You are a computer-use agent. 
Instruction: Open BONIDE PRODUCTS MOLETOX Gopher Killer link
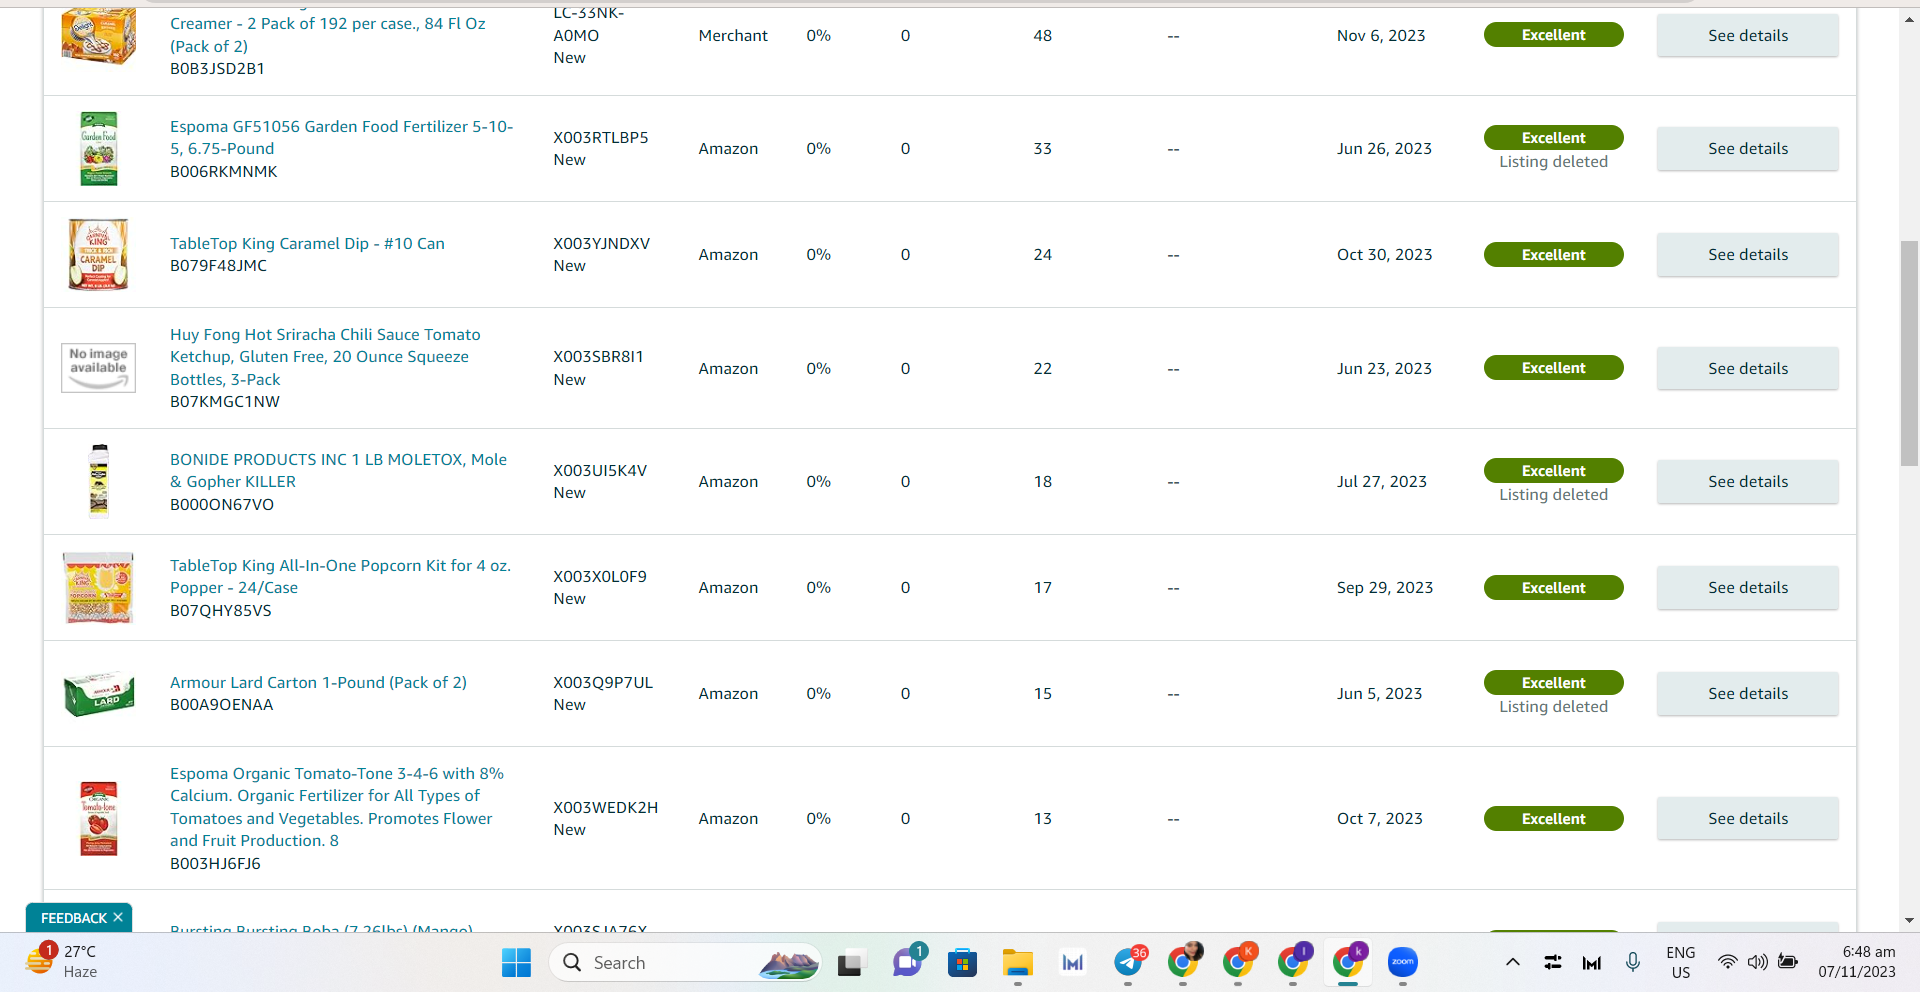click(x=338, y=471)
